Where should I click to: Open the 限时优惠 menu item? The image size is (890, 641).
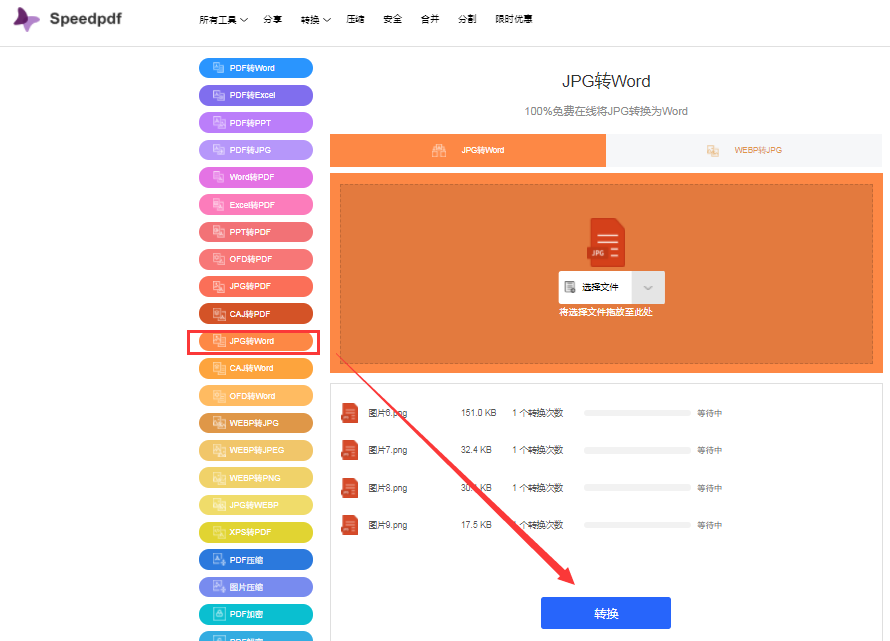click(514, 19)
